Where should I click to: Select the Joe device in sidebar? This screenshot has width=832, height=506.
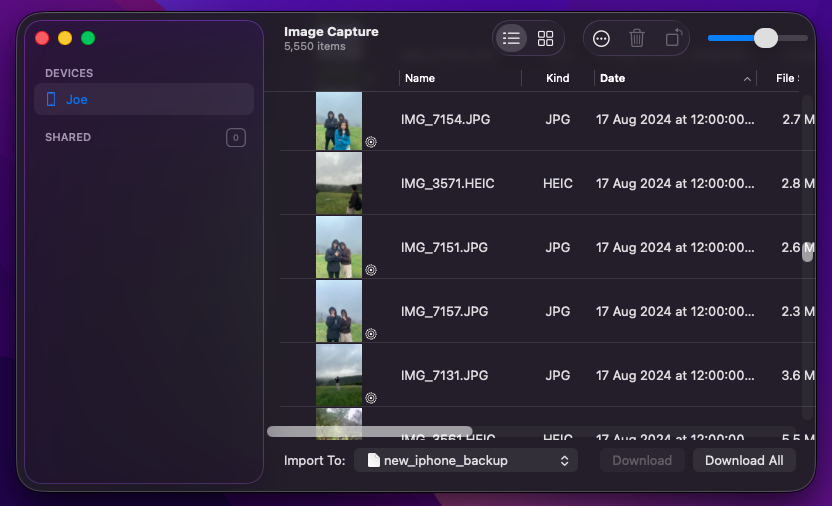tap(144, 99)
